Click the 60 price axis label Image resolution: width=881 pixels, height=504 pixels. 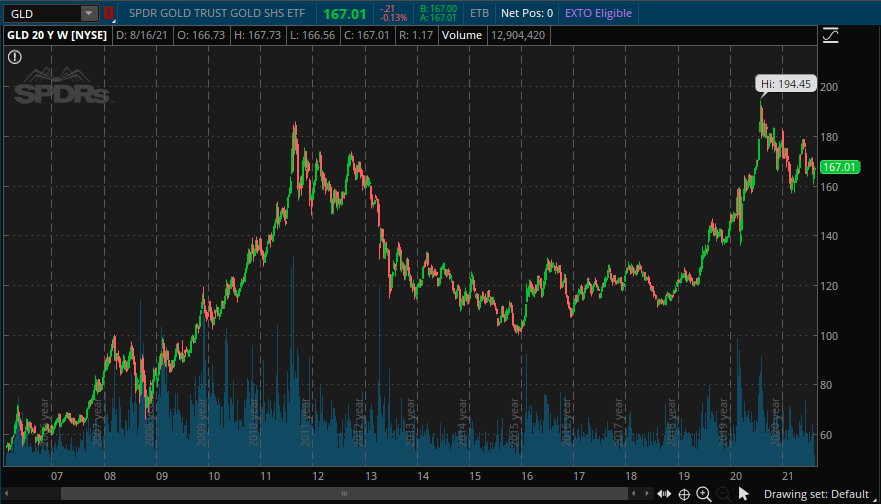[x=826, y=435]
